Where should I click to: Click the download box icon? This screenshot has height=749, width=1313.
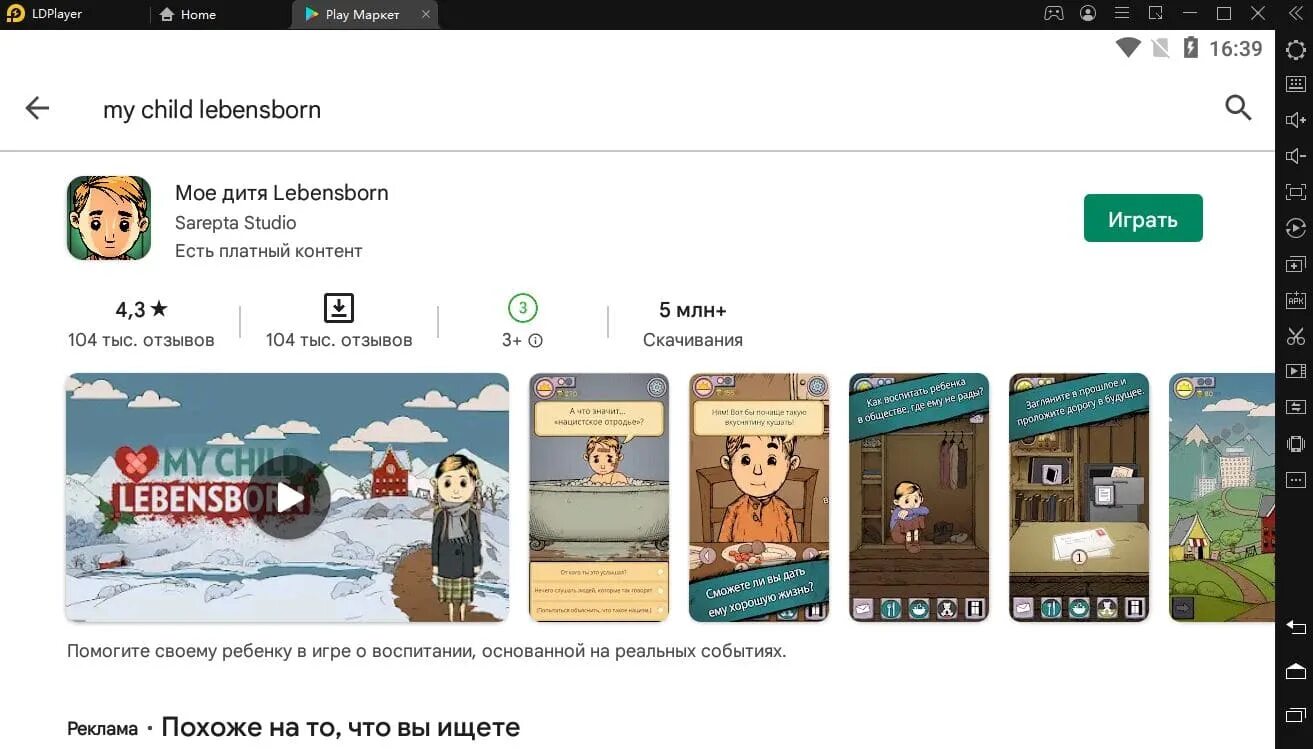tap(339, 308)
